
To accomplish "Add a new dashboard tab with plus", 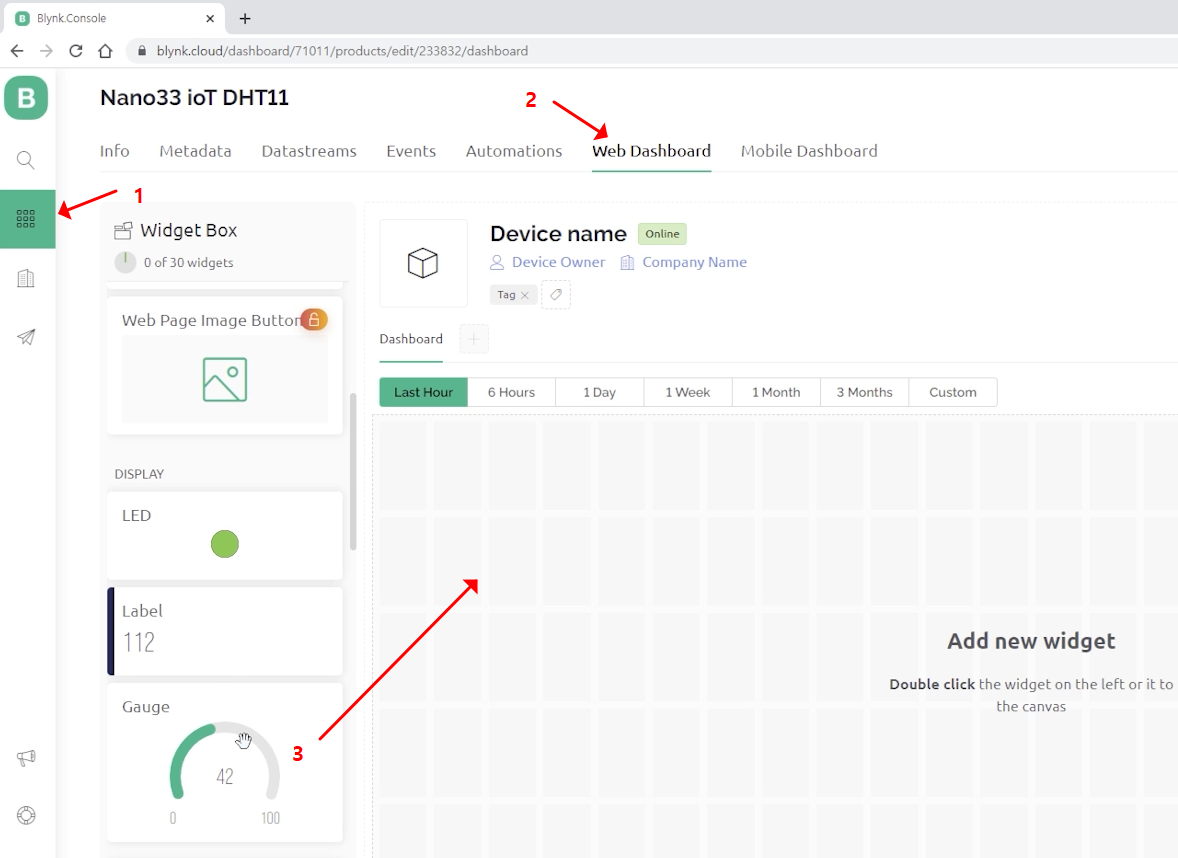I will coord(473,339).
